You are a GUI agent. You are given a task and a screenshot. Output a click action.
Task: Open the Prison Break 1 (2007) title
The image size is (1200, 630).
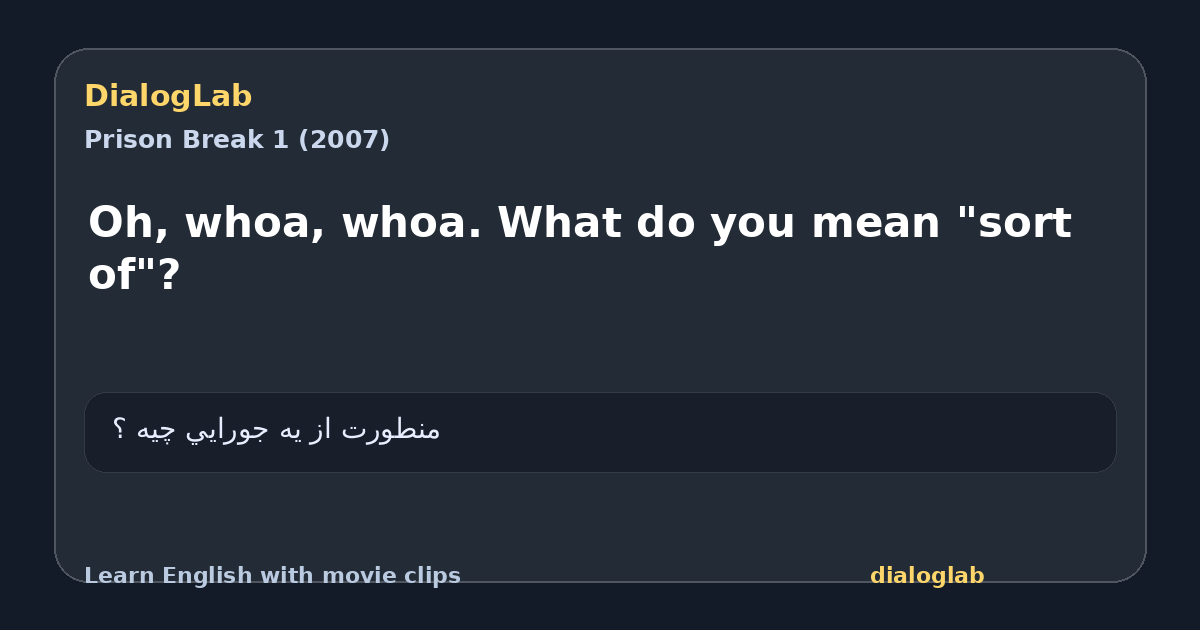(237, 140)
